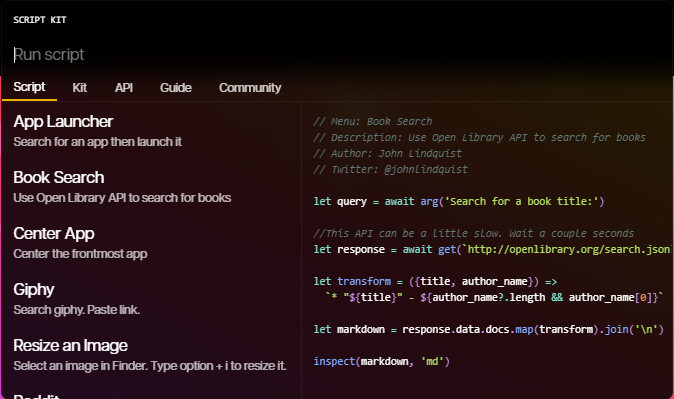The height and width of the screenshot is (399, 674).
Task: Choose the Book Search script
Action: click(x=151, y=187)
